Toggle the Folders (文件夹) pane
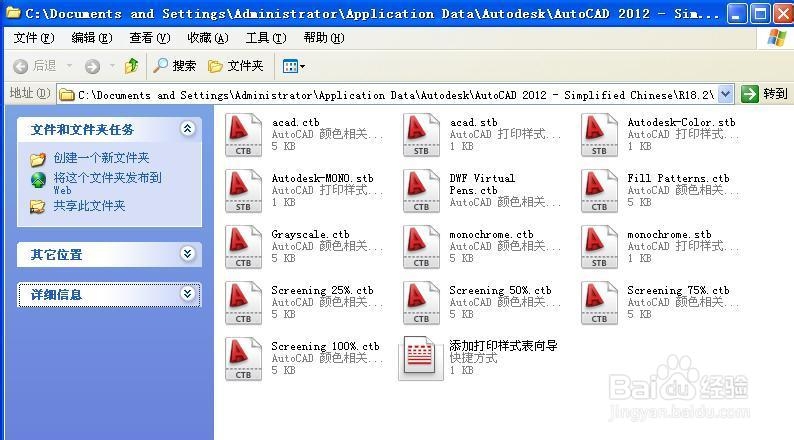This screenshot has height=440, width=794. click(236, 66)
